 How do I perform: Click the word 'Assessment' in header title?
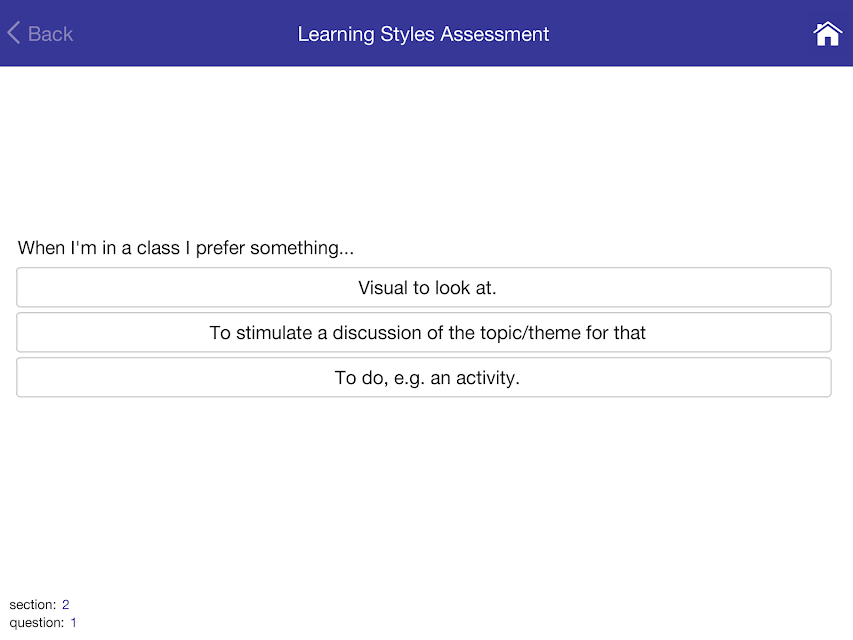495,34
